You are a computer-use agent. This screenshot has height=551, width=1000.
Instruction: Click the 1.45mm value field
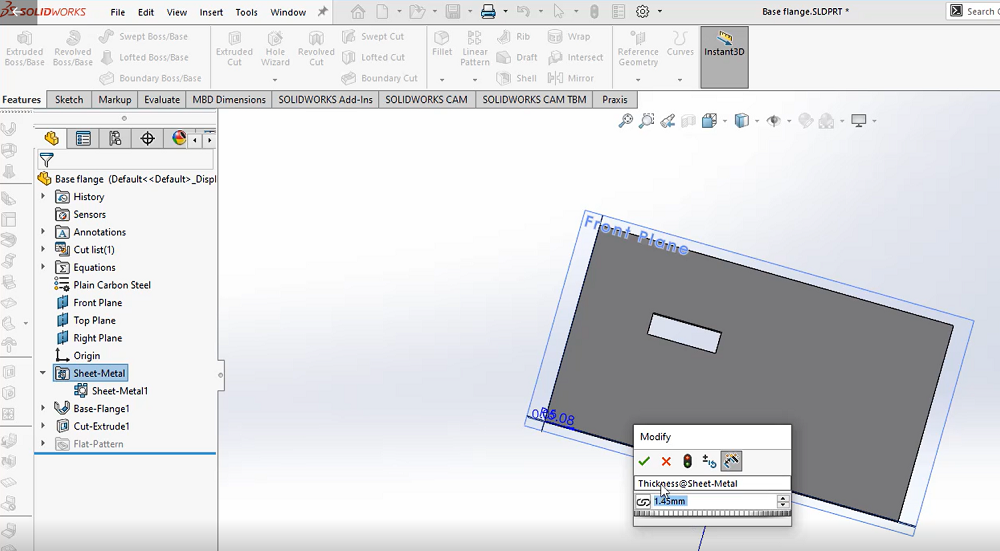tap(714, 501)
